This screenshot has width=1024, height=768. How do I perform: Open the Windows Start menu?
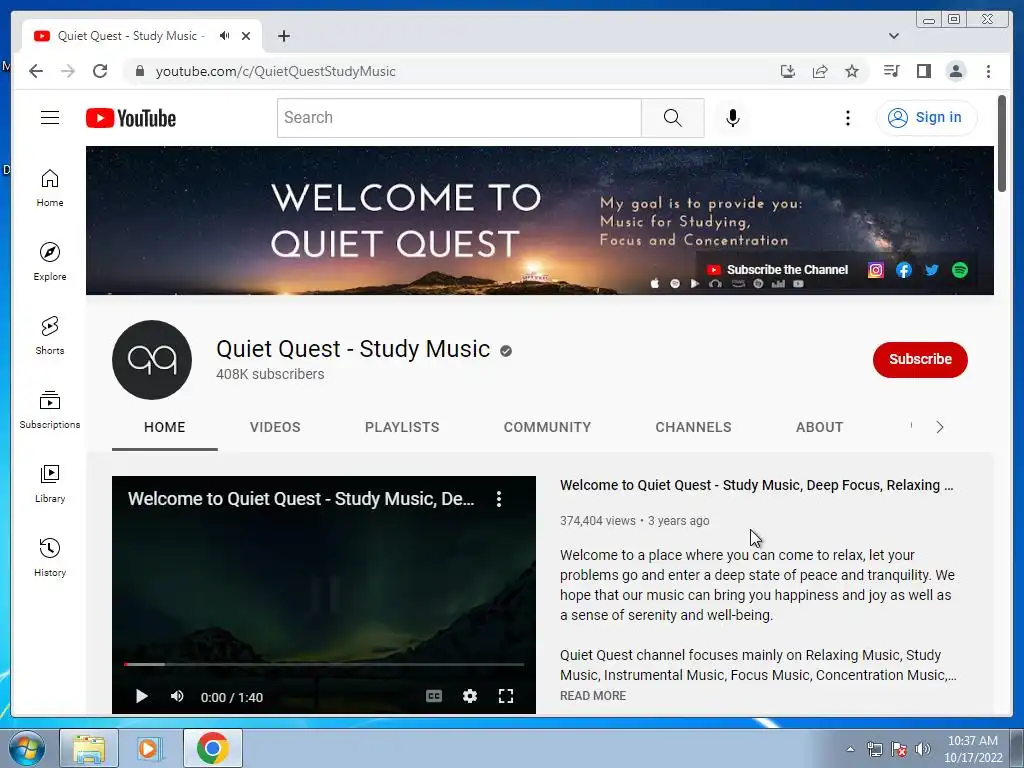(26, 748)
